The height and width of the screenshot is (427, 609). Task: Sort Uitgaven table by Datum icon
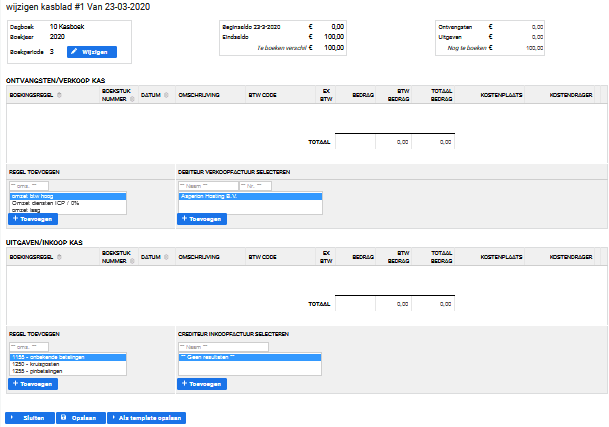pyautogui.click(x=166, y=257)
